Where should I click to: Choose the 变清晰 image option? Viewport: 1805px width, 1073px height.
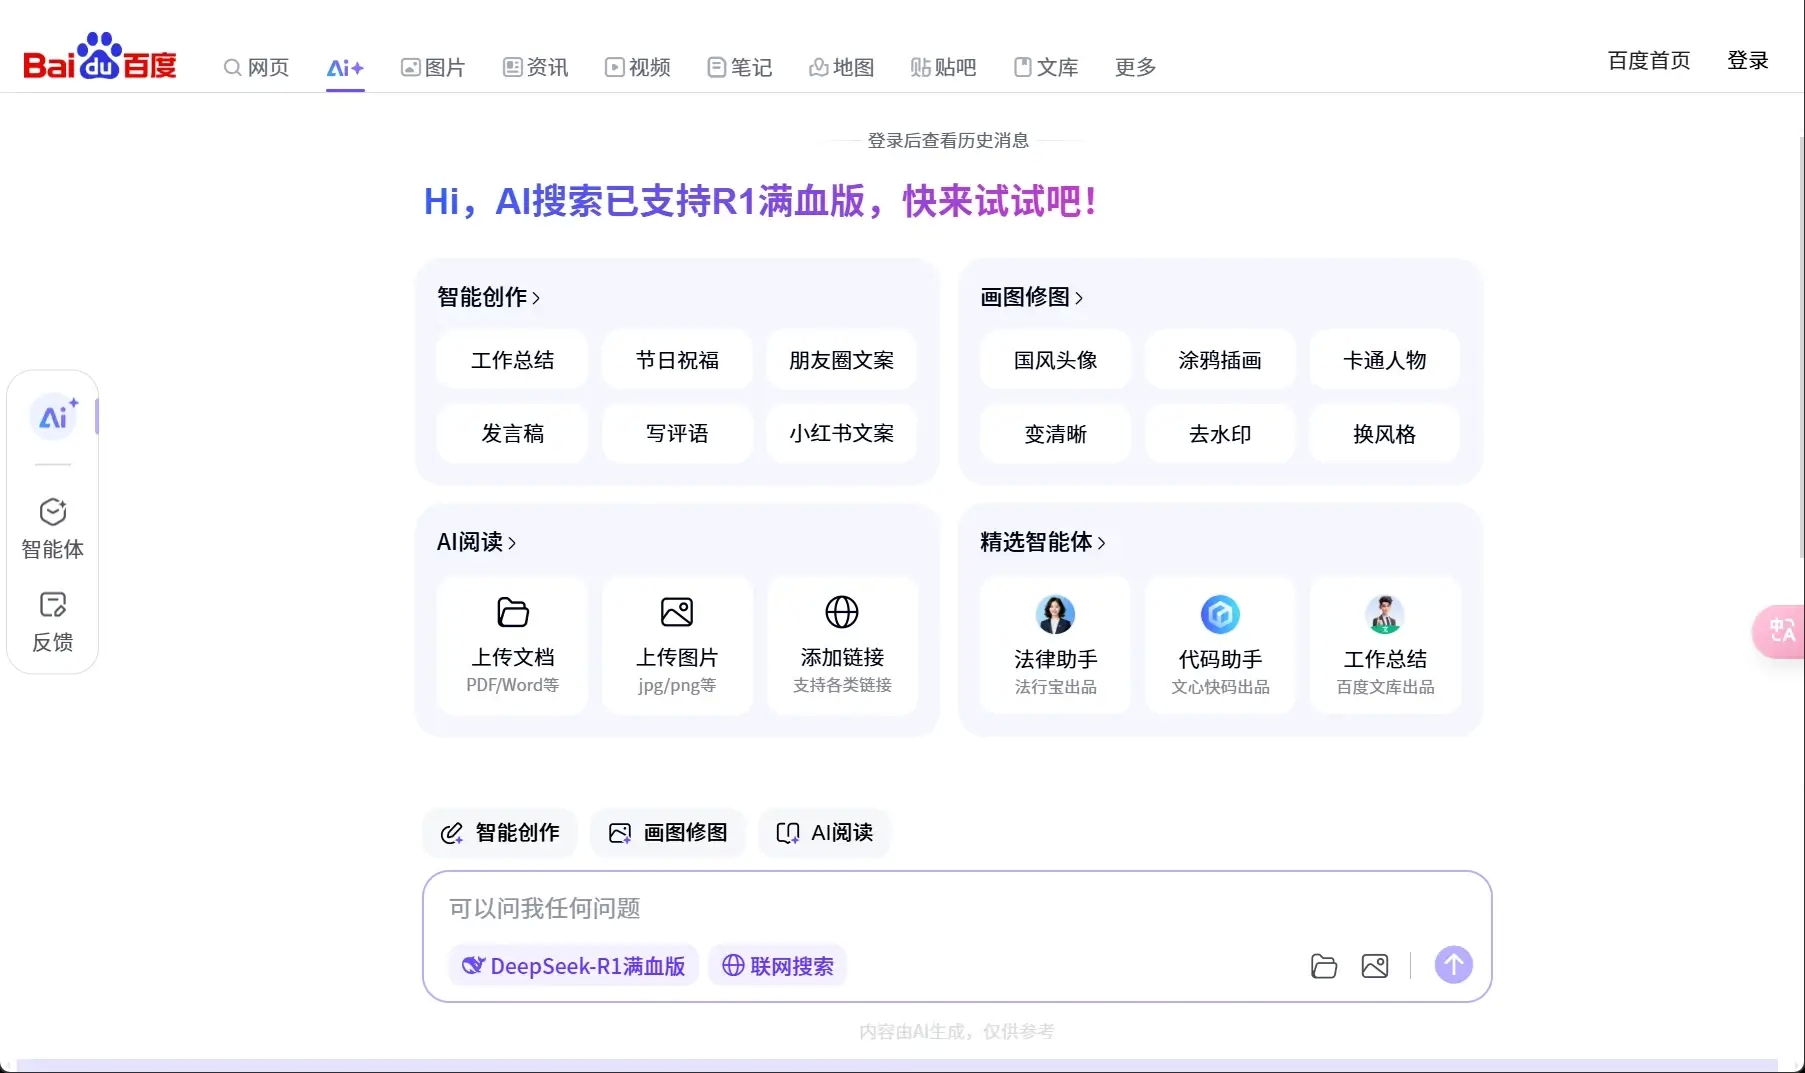pyautogui.click(x=1055, y=434)
